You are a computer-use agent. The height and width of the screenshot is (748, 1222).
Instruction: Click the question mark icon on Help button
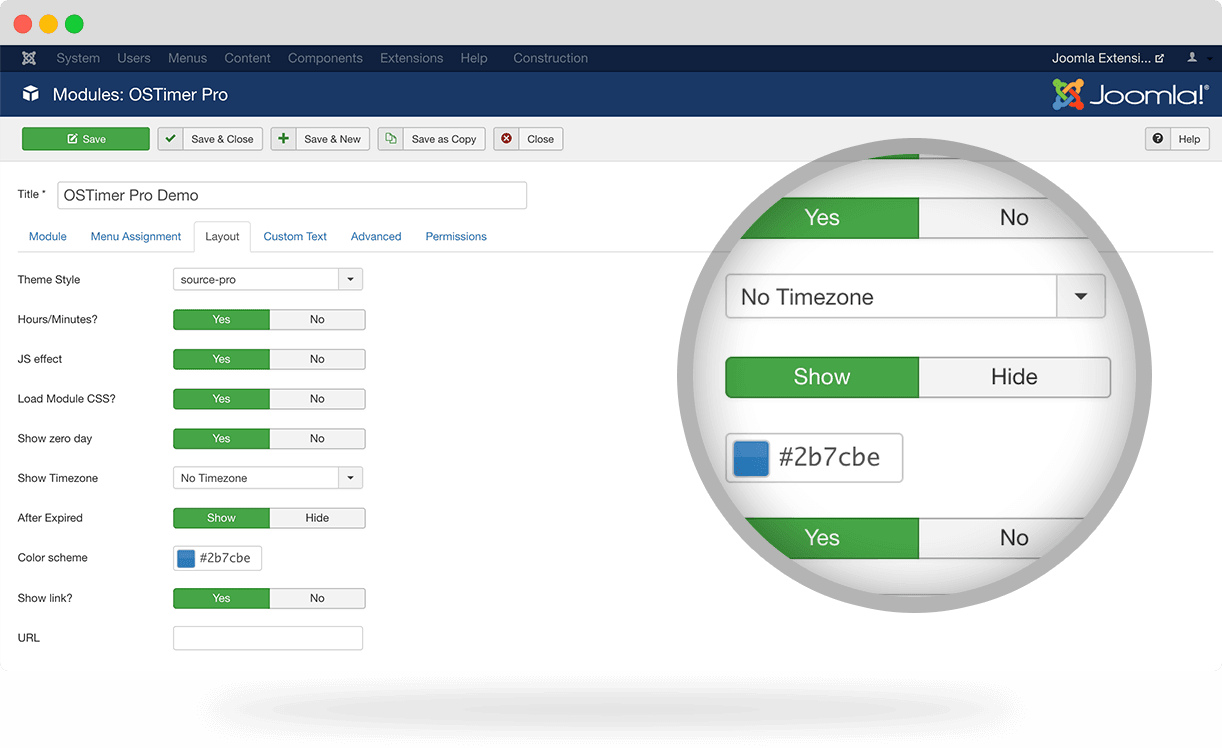1158,138
